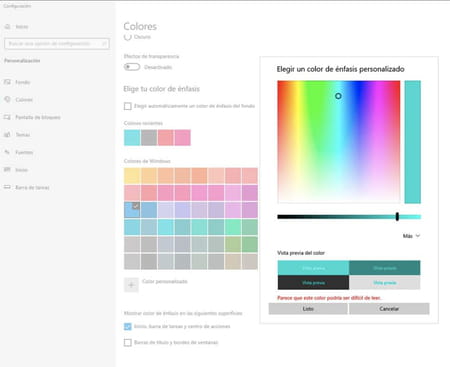Choose the yellow first swatch in Colores de Windows
This screenshot has height=367, width=450.
click(132, 176)
